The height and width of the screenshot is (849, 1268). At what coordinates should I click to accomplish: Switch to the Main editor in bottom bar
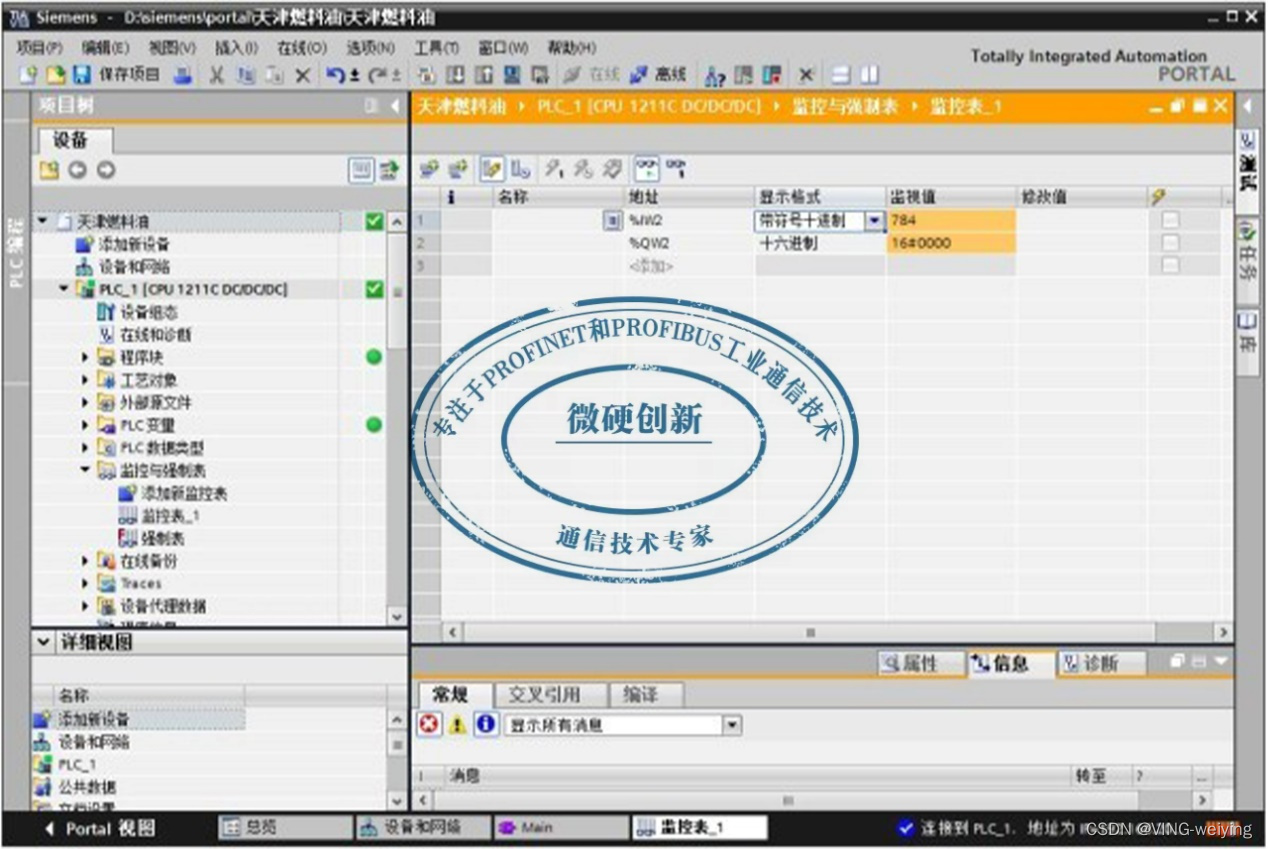(x=560, y=828)
